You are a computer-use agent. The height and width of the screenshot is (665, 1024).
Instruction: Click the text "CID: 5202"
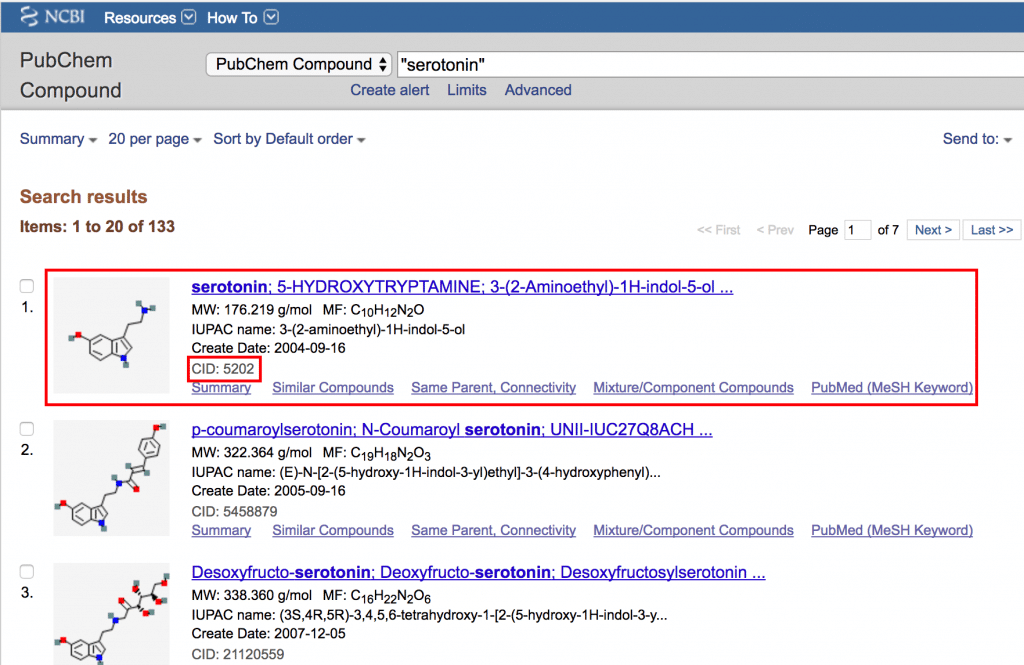point(223,369)
